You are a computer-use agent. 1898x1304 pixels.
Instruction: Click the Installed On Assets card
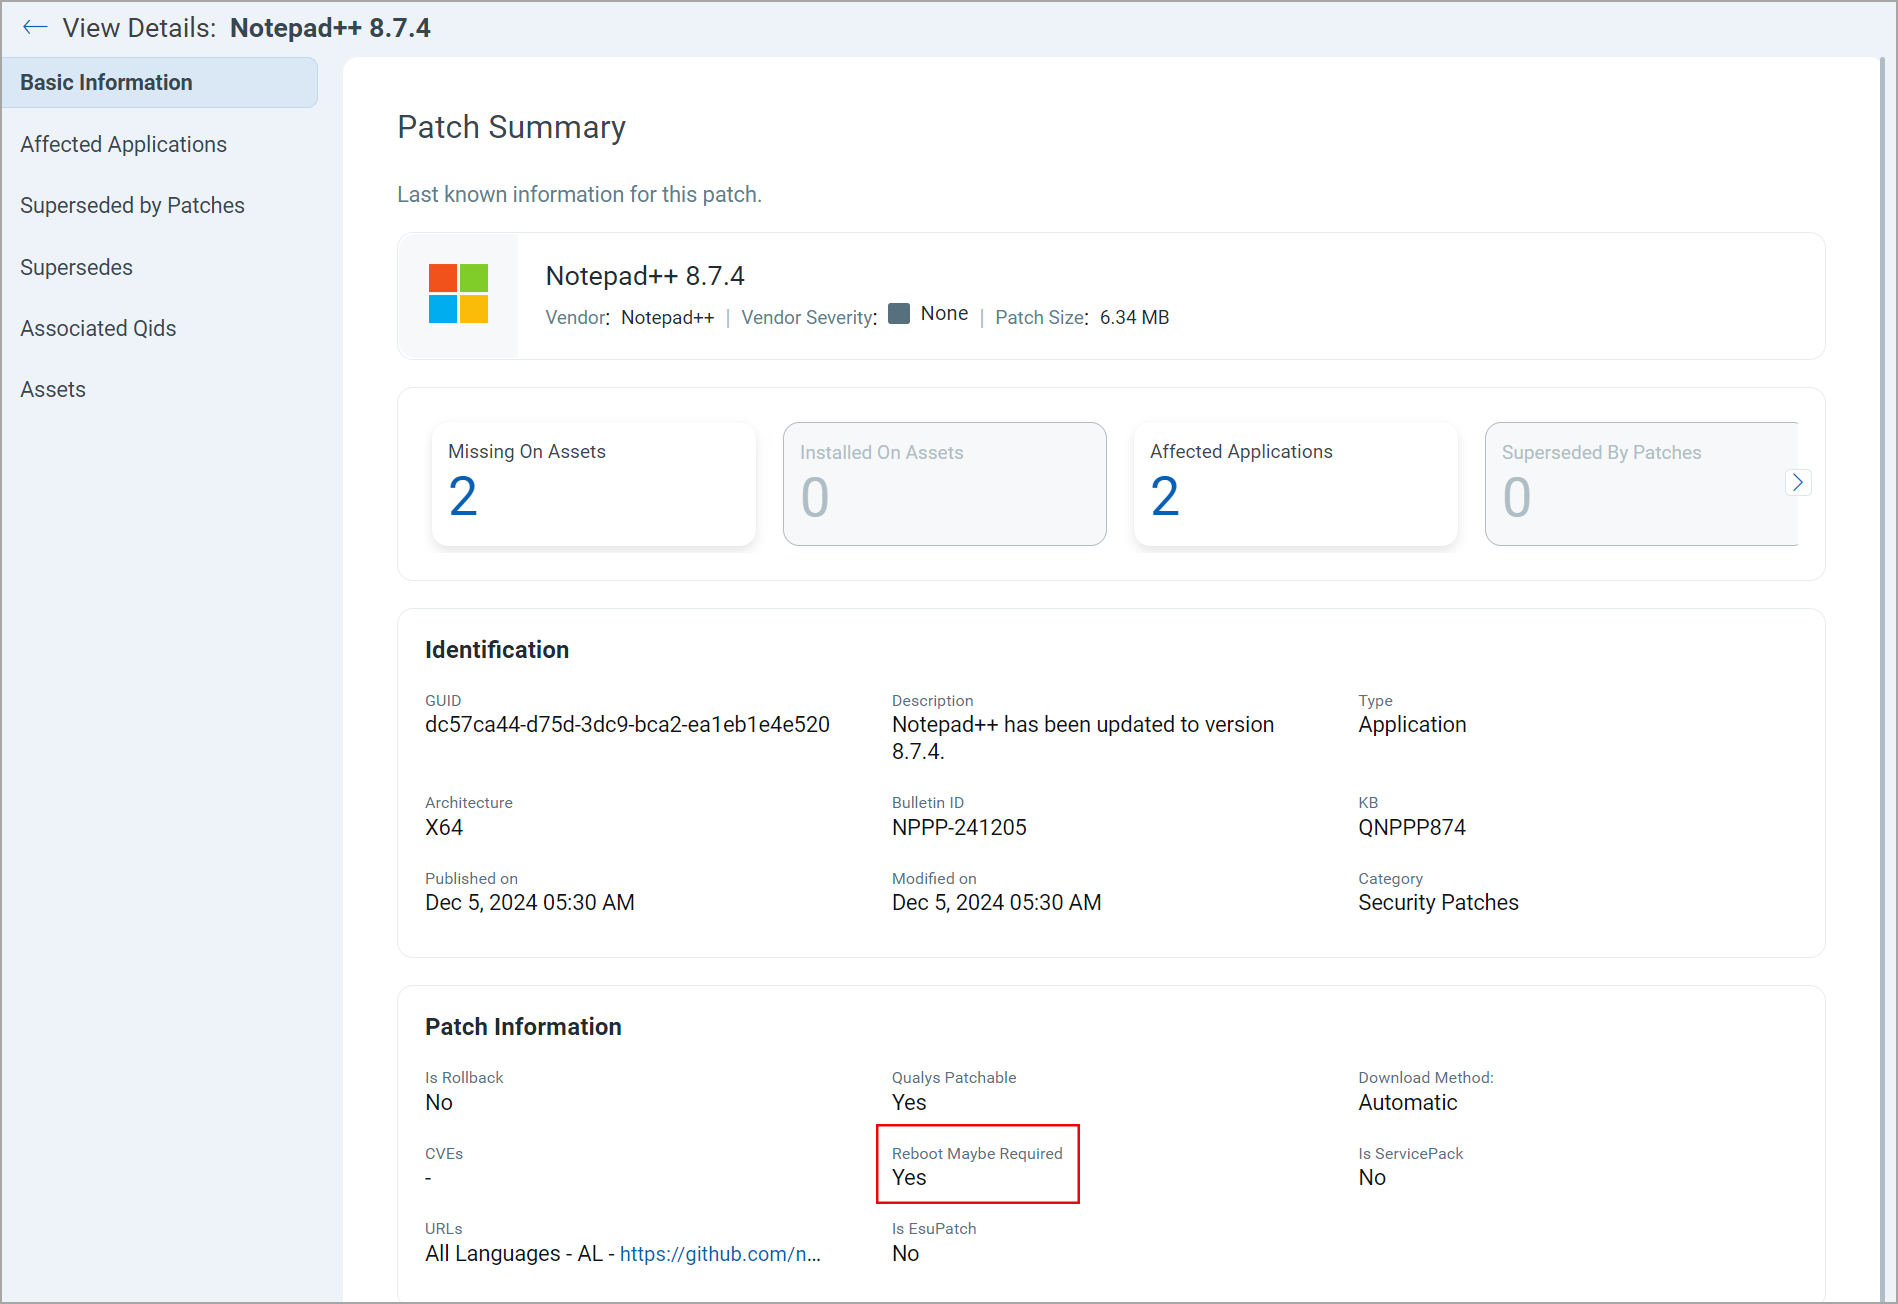[944, 484]
